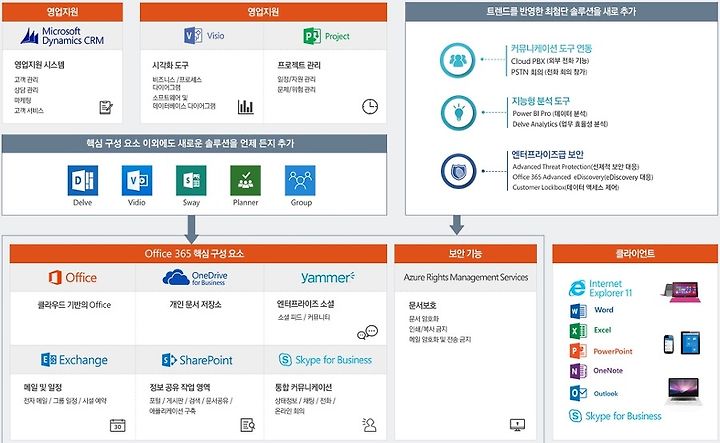Click the people circle icon beside 커뮤니케이션 도구 연동
This screenshot has width=720, height=443.
point(457,60)
